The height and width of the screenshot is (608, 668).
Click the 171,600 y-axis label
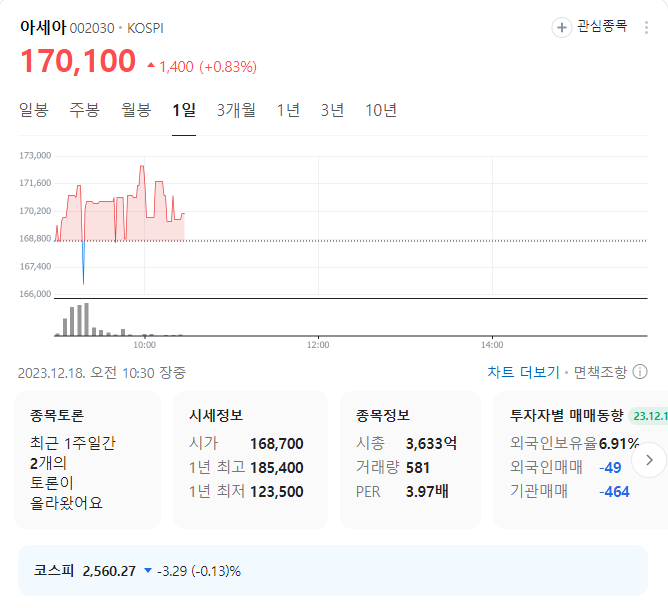click(35, 183)
